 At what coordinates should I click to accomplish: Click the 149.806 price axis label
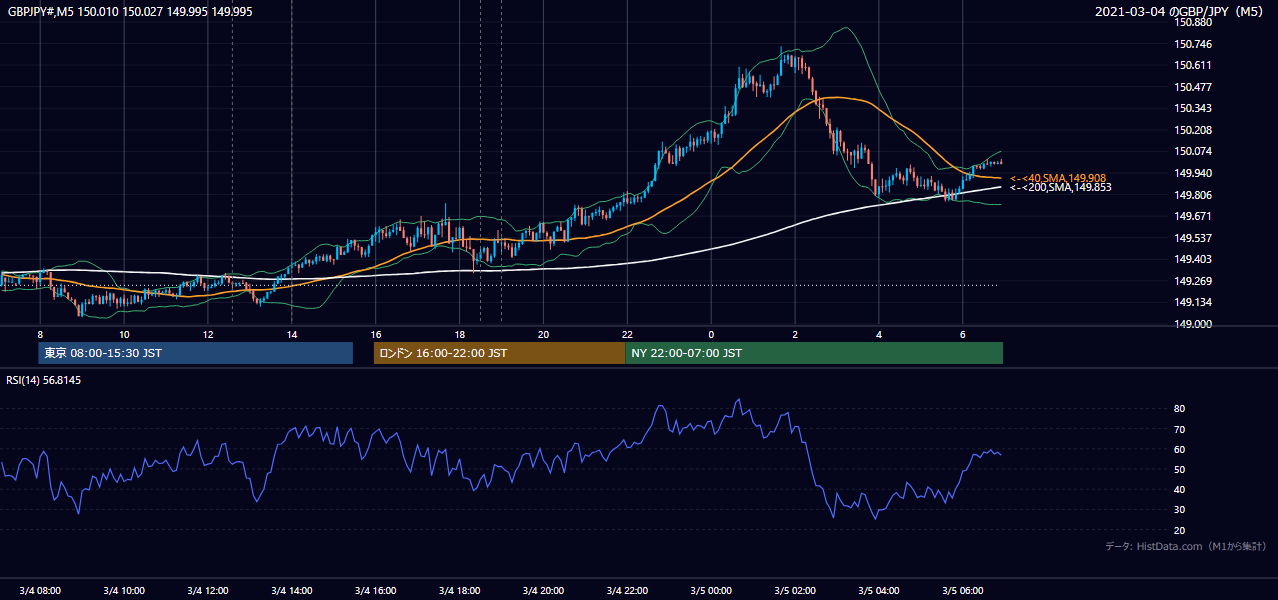click(1194, 195)
